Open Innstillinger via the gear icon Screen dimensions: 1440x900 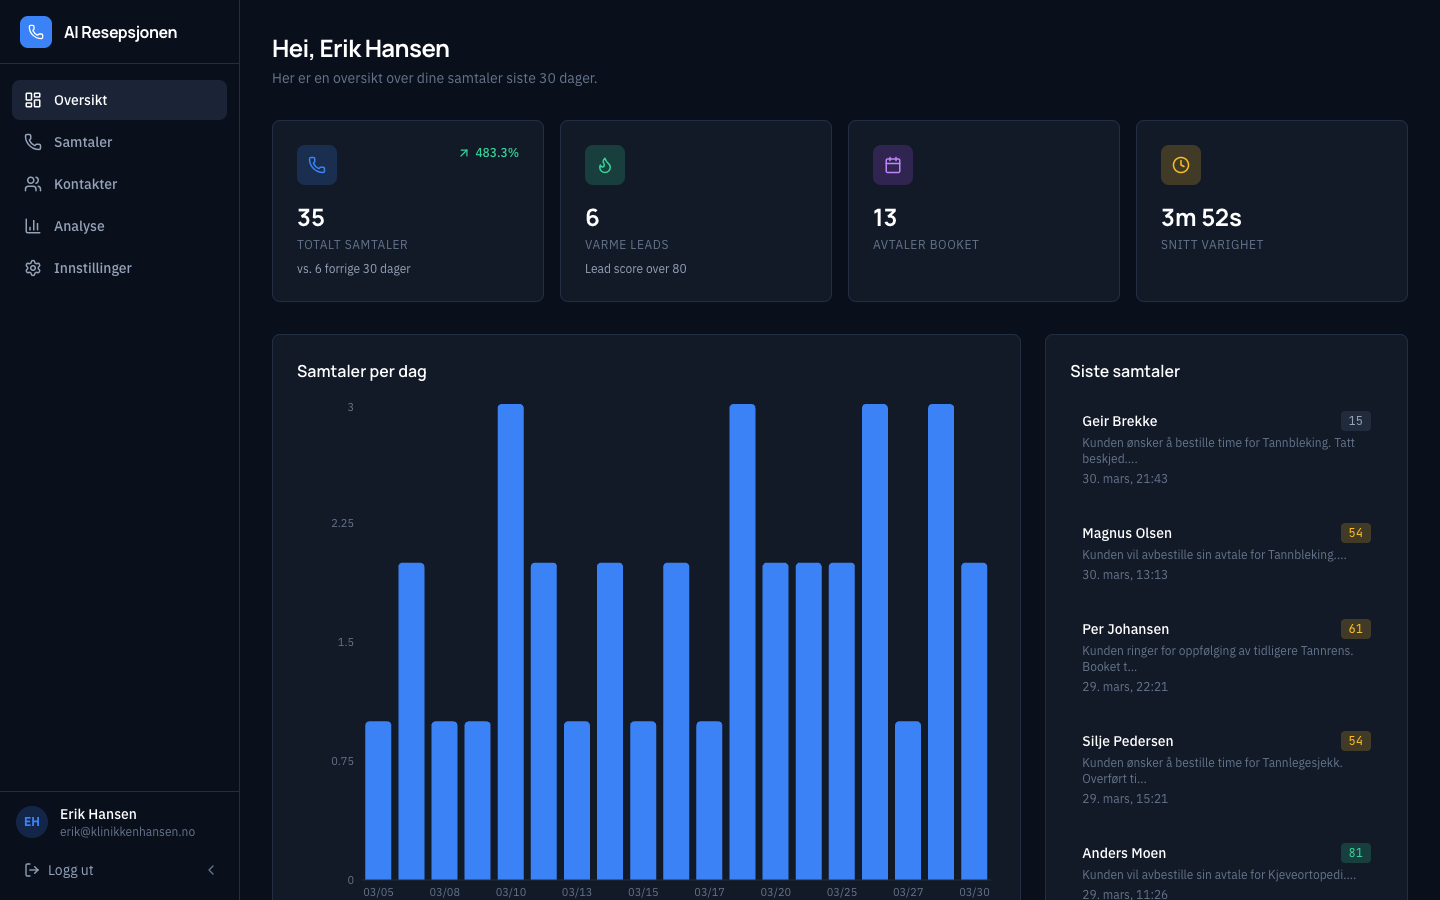point(33,268)
